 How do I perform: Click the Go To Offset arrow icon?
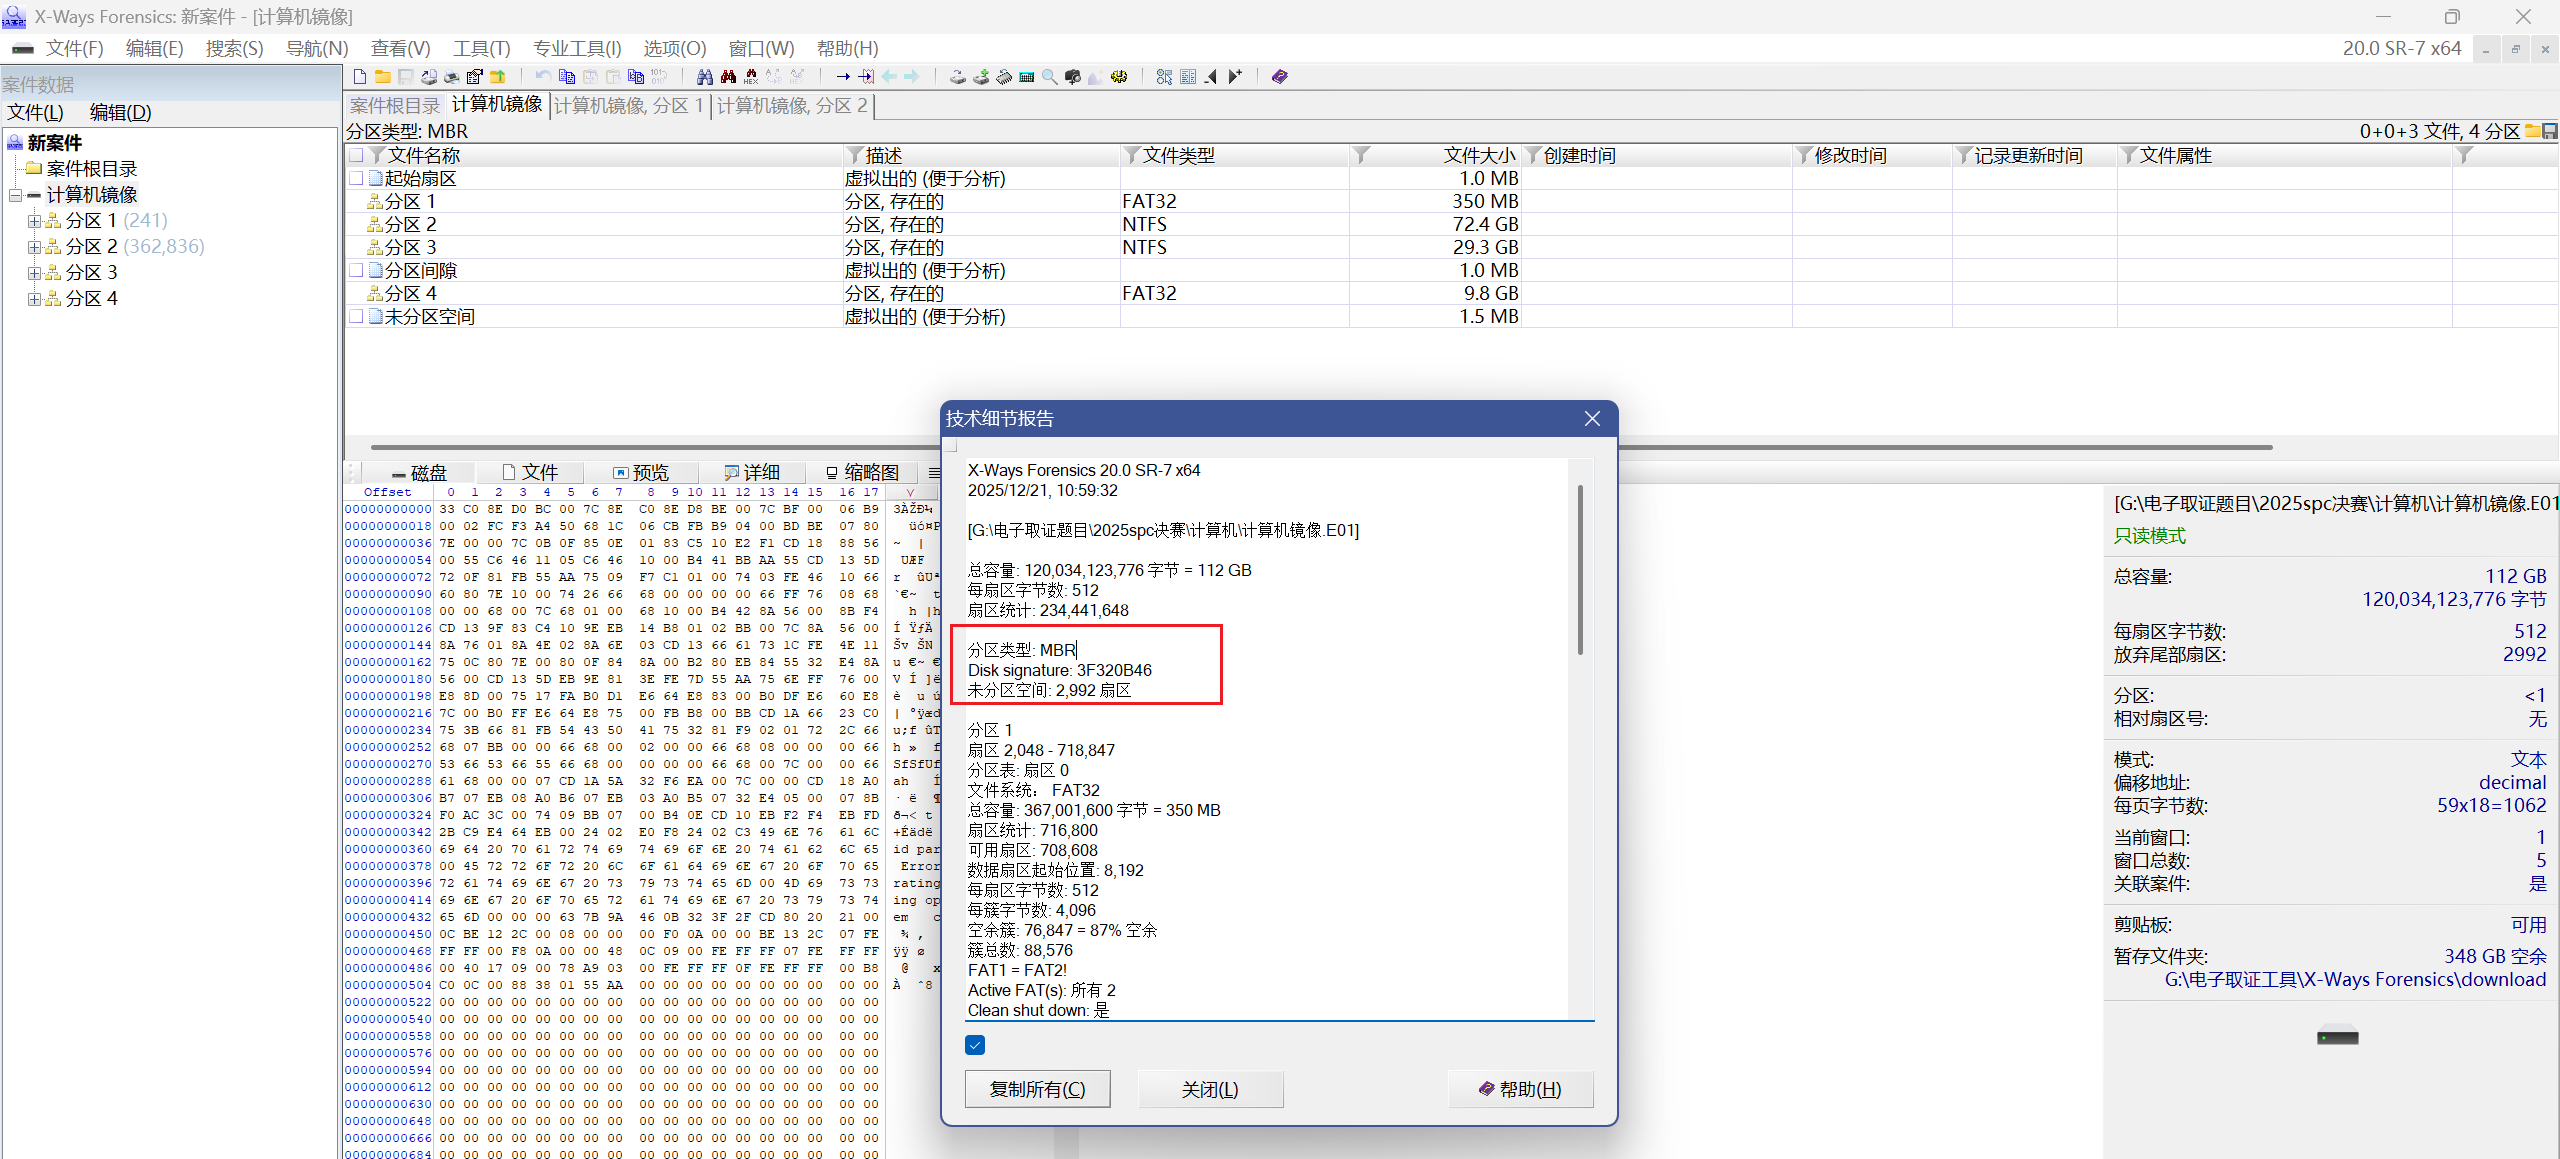(x=843, y=77)
